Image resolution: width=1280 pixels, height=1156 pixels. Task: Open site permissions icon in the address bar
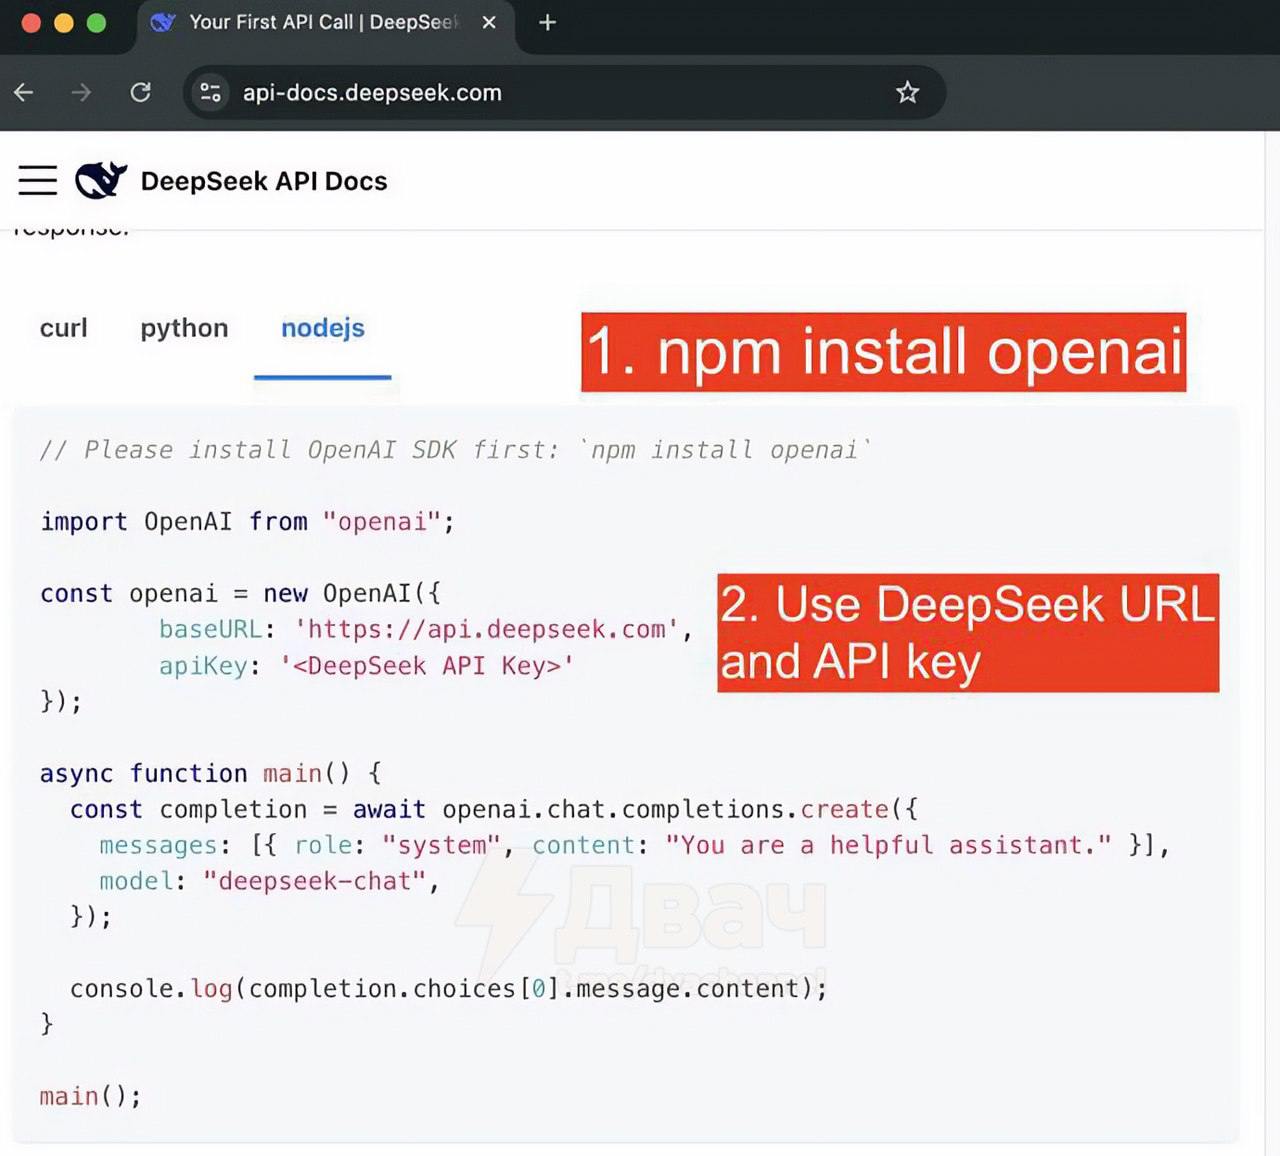(210, 92)
